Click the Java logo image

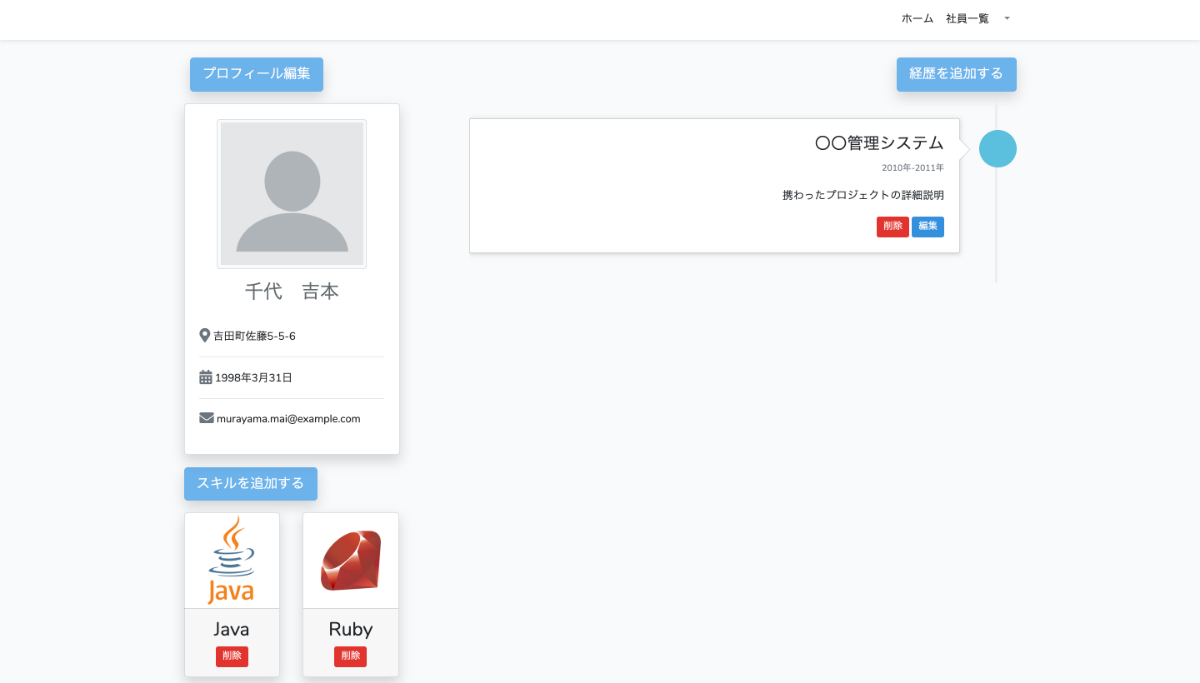(x=231, y=560)
